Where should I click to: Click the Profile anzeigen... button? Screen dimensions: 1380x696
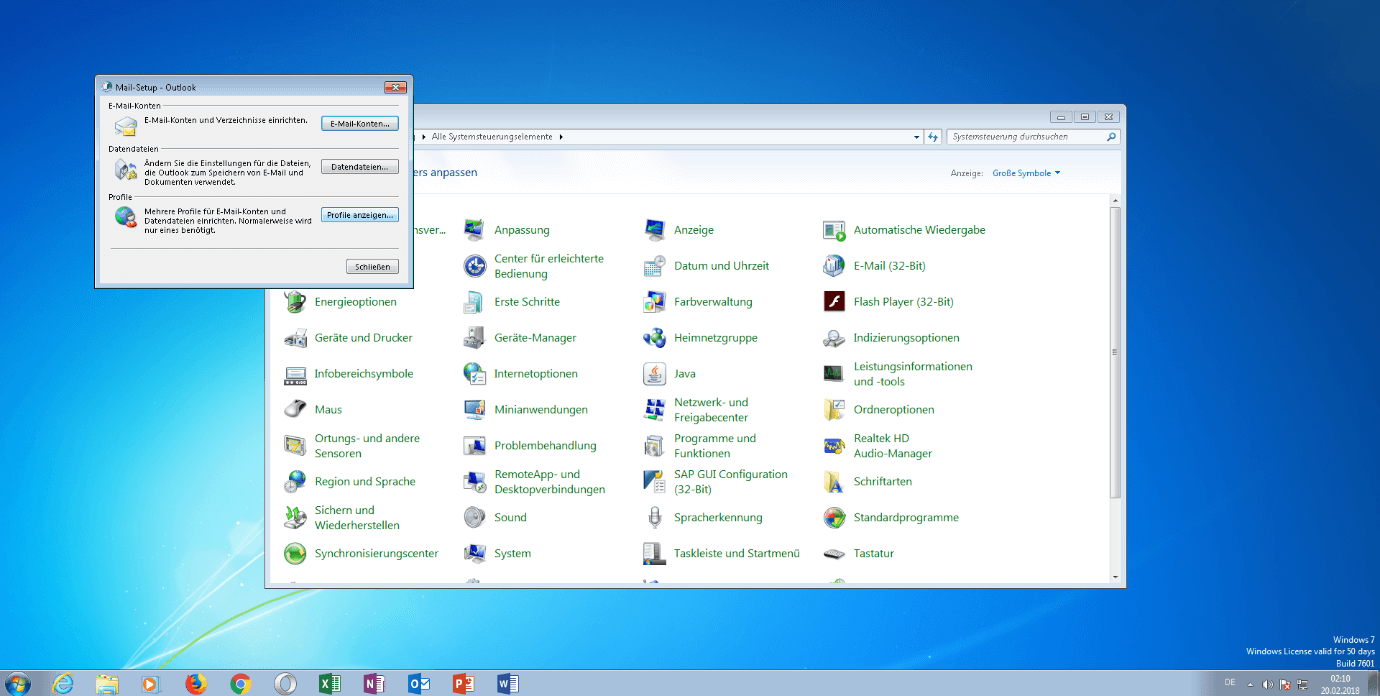[360, 215]
